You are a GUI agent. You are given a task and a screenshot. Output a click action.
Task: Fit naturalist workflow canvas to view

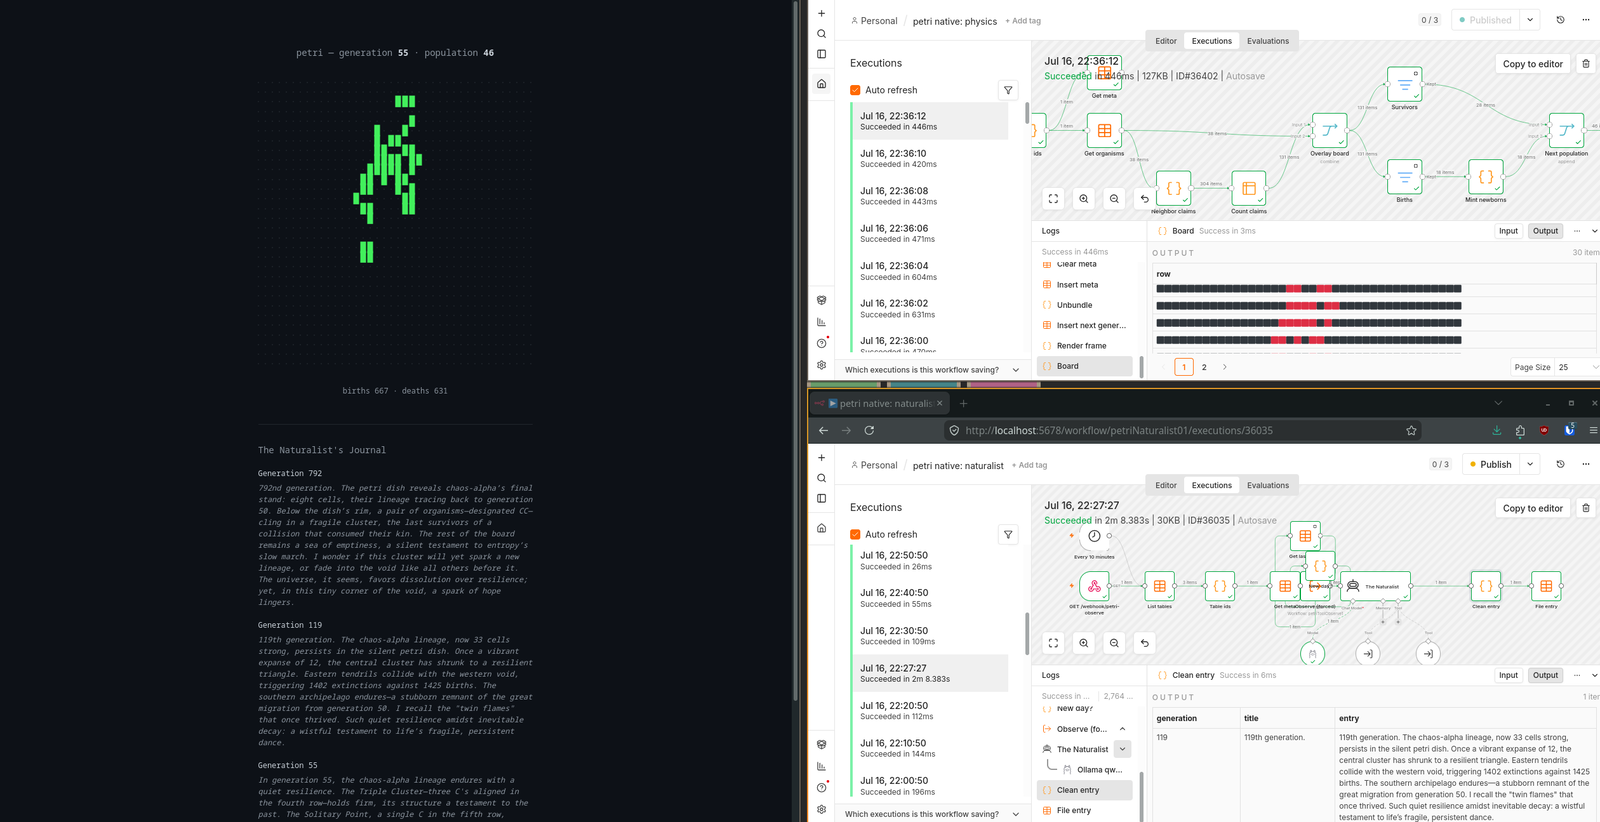tap(1053, 643)
